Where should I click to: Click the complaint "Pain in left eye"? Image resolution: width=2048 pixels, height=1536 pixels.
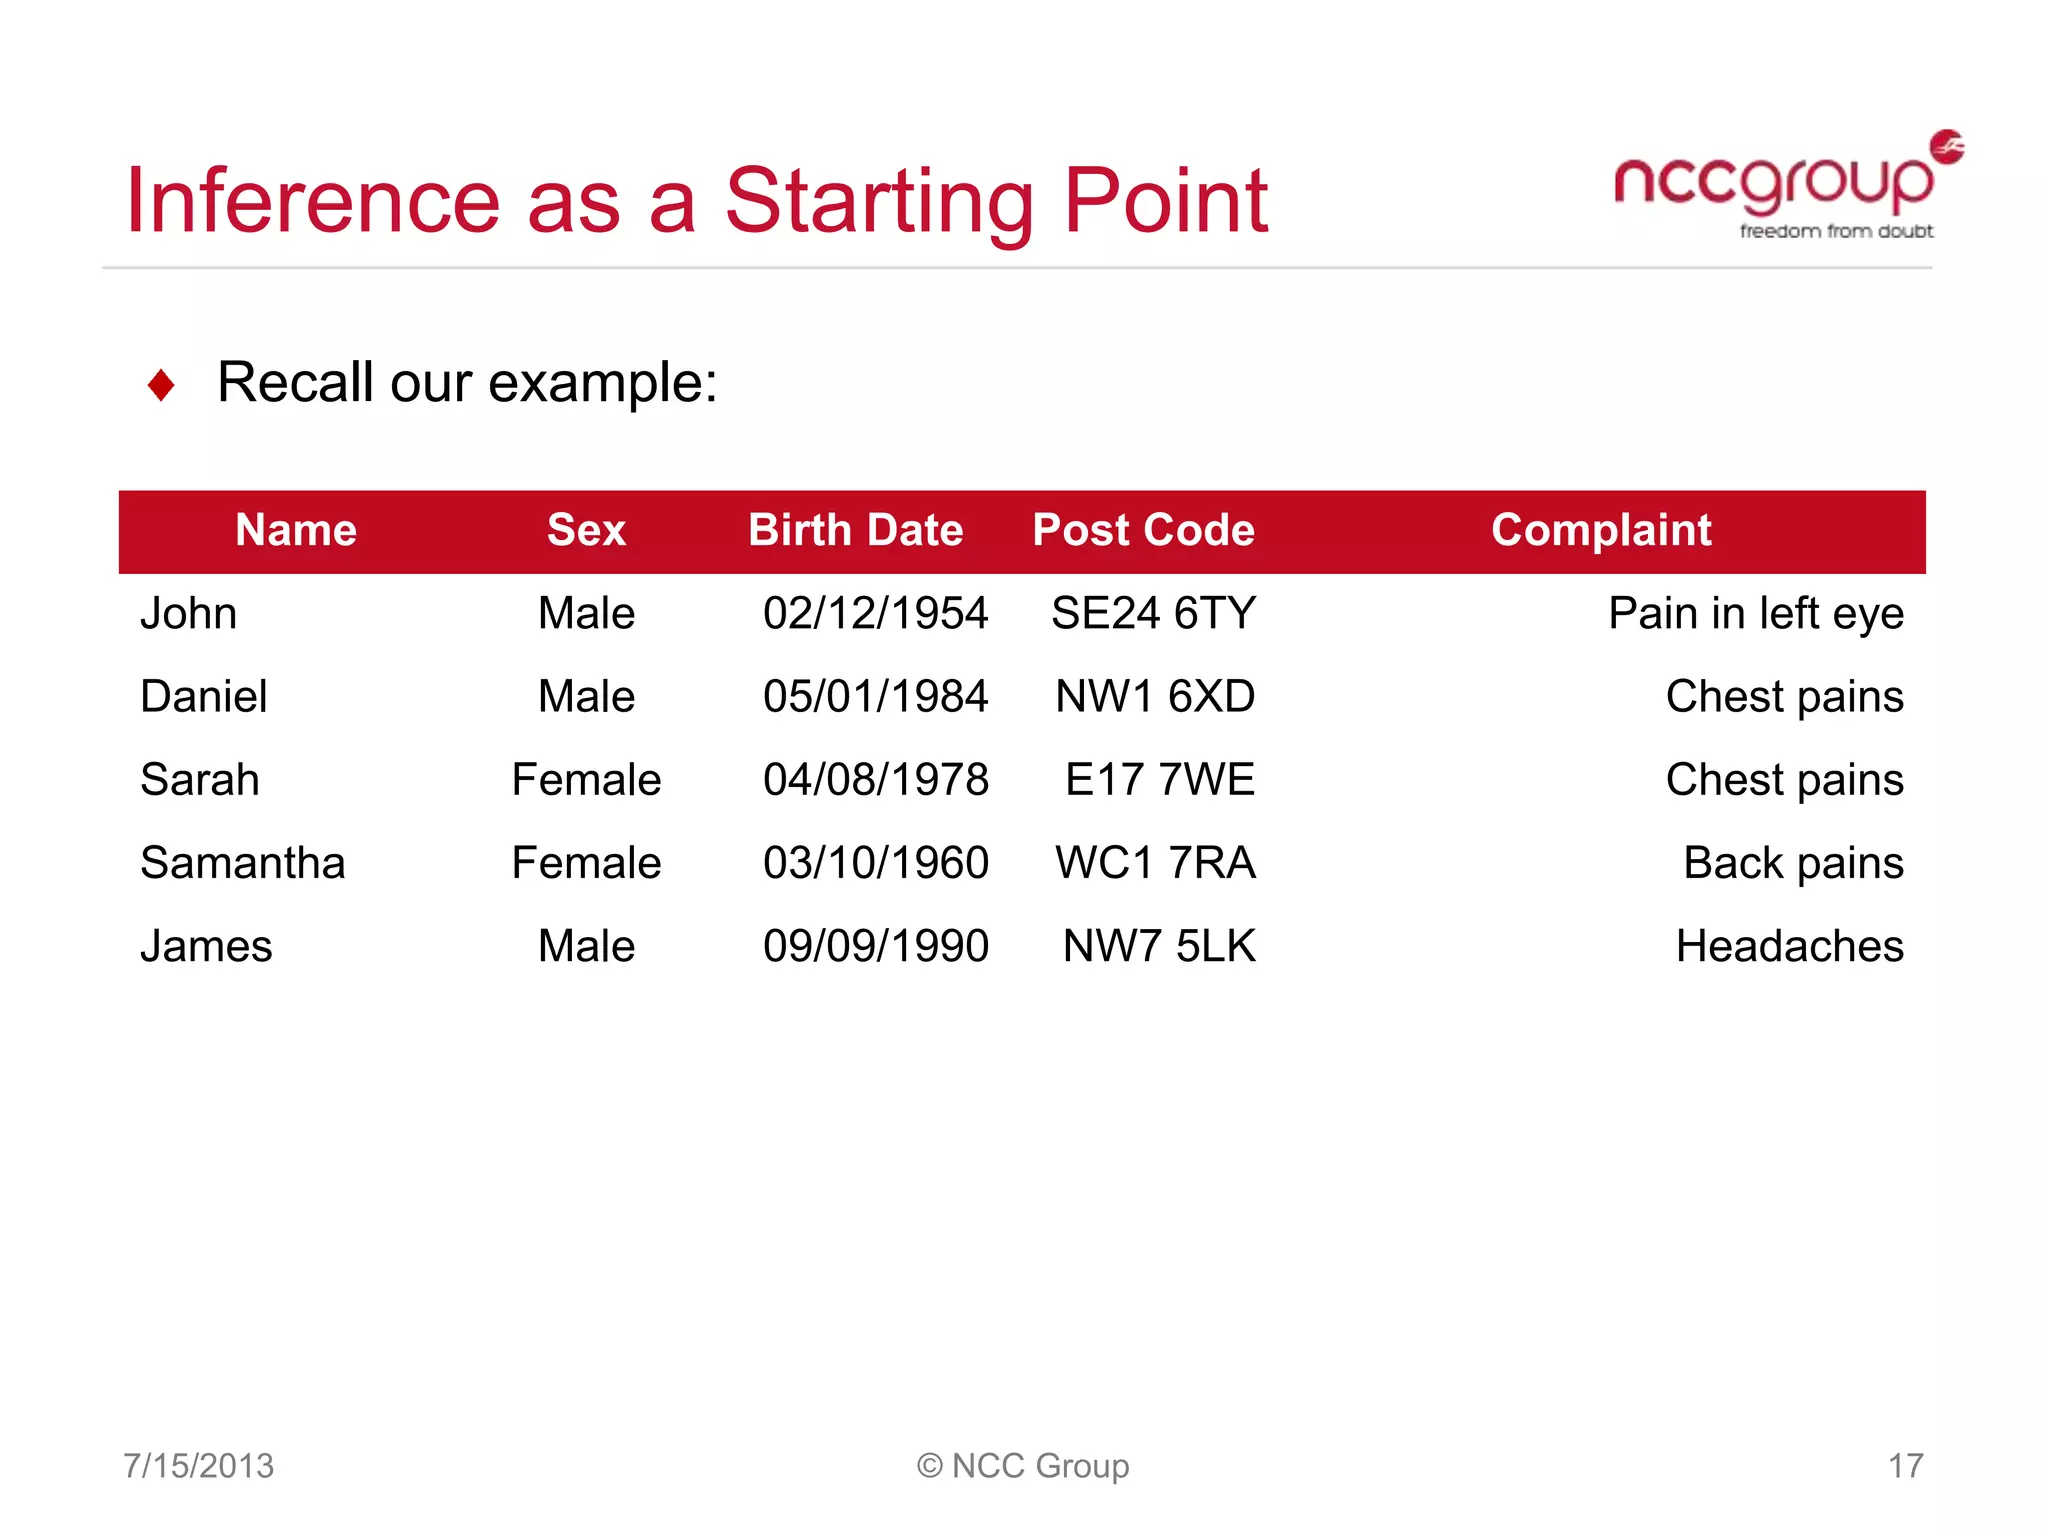[x=1756, y=615]
